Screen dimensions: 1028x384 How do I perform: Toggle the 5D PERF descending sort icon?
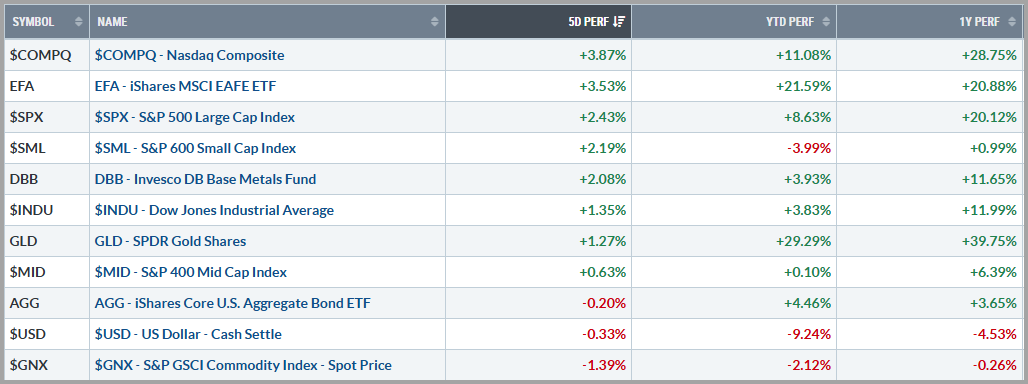(619, 22)
